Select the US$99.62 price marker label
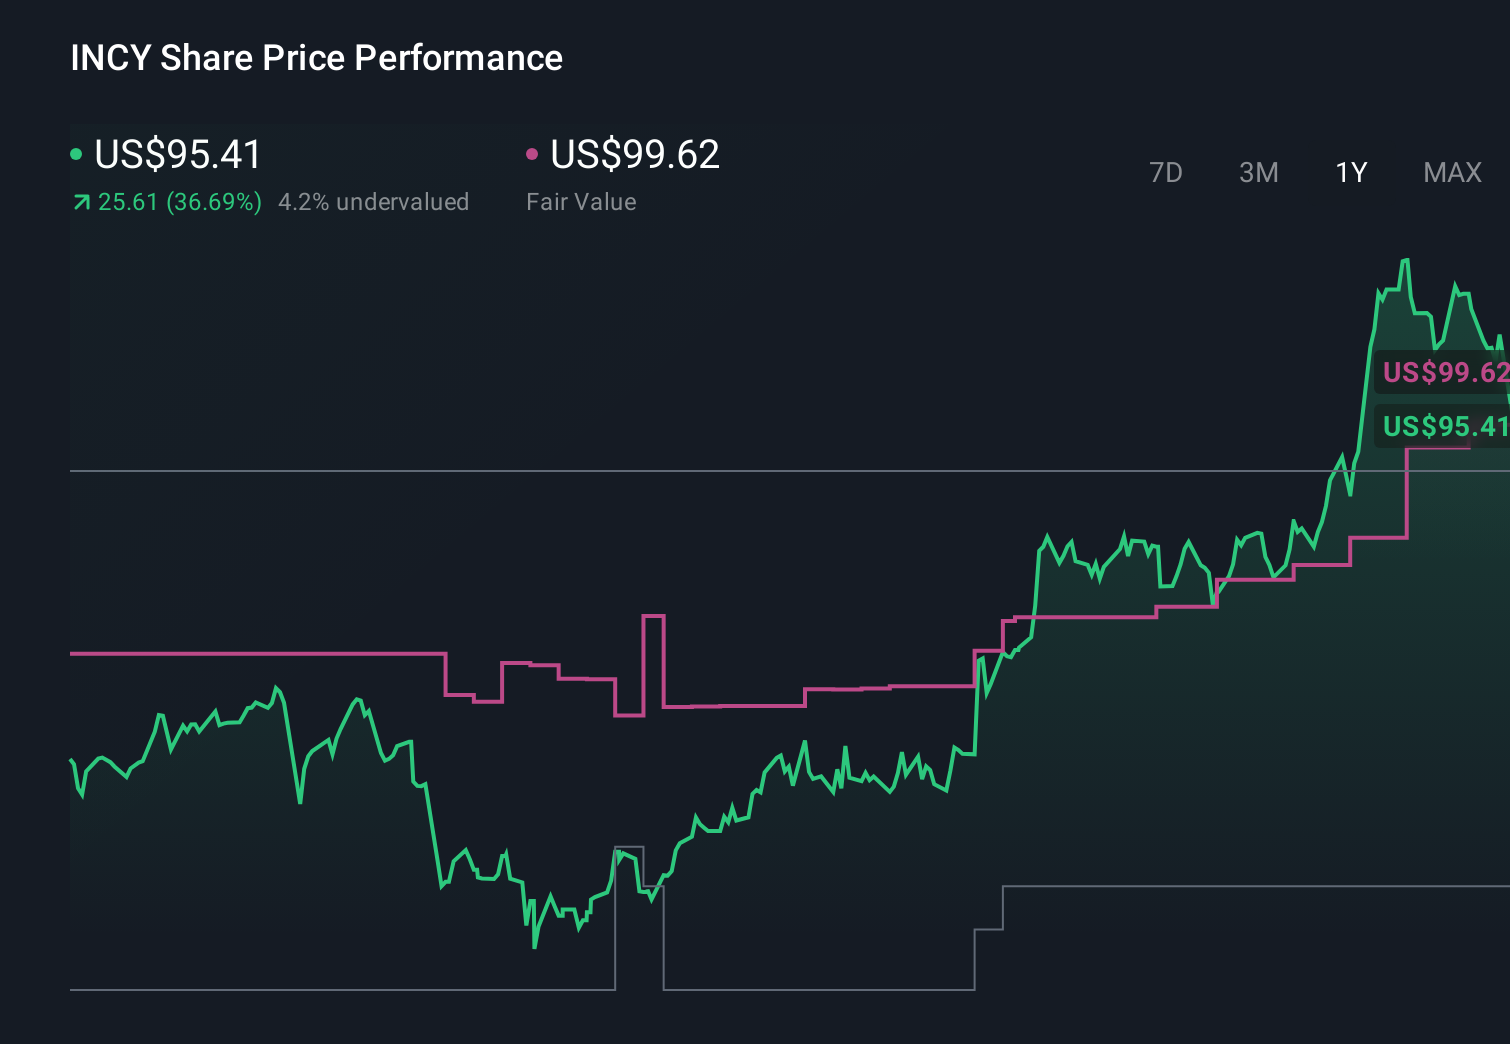This screenshot has height=1044, width=1510. (x=1442, y=372)
